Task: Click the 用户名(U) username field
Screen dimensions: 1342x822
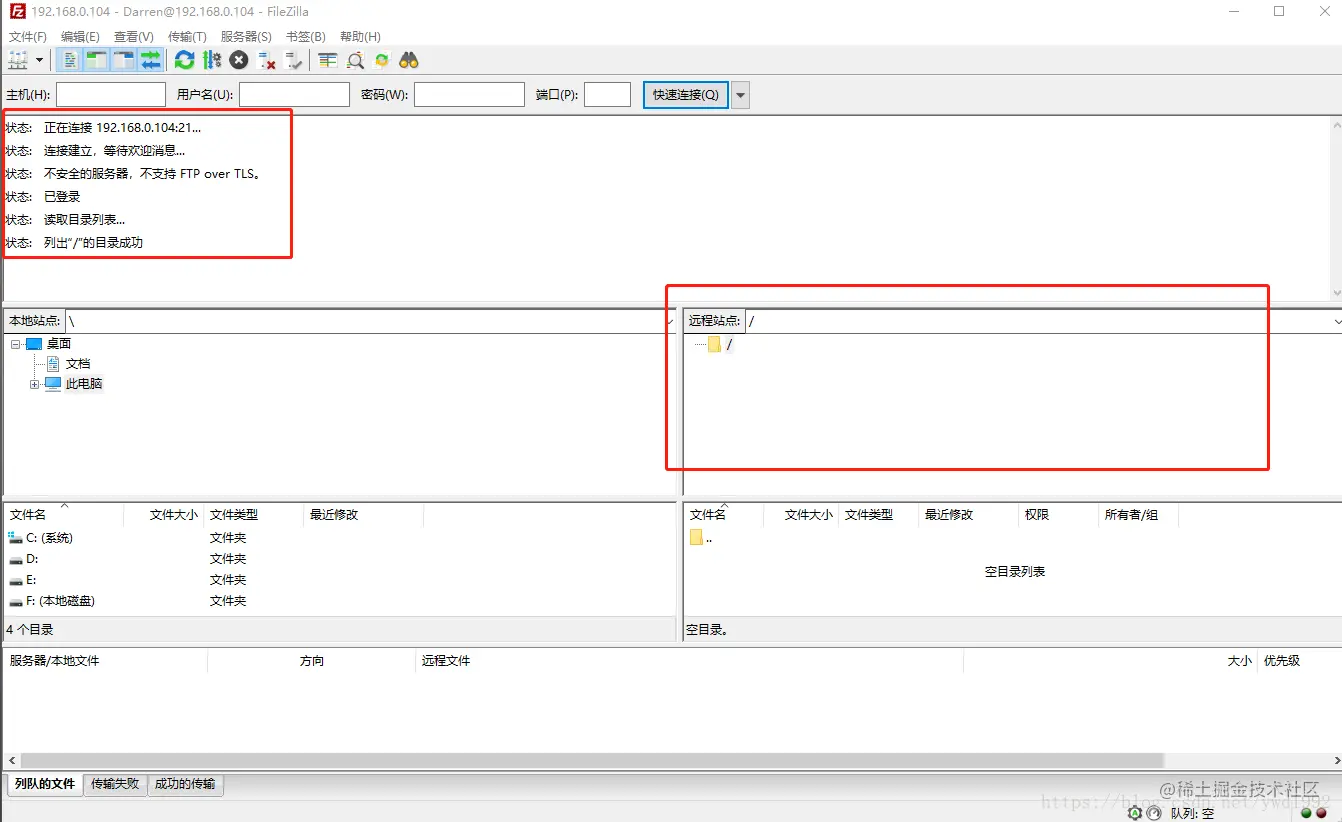Action: coord(294,95)
